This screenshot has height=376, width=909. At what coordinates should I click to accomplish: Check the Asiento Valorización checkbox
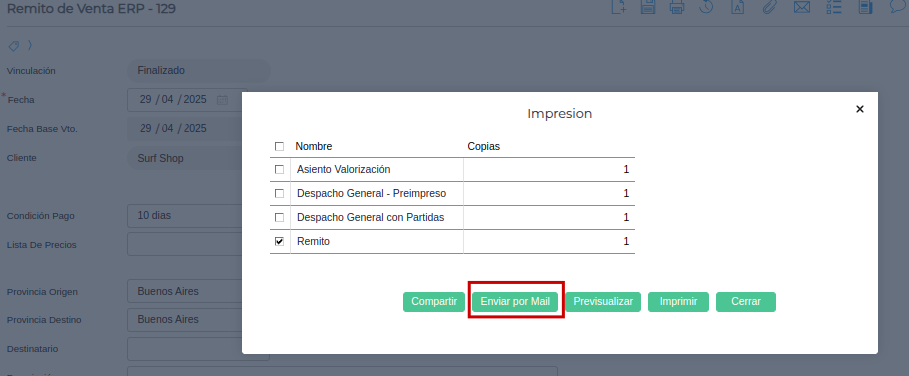279,170
